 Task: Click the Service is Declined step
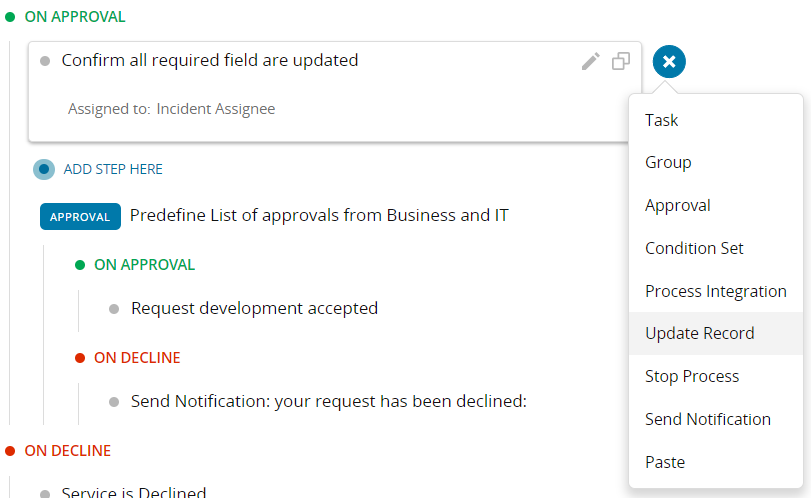coord(133,492)
